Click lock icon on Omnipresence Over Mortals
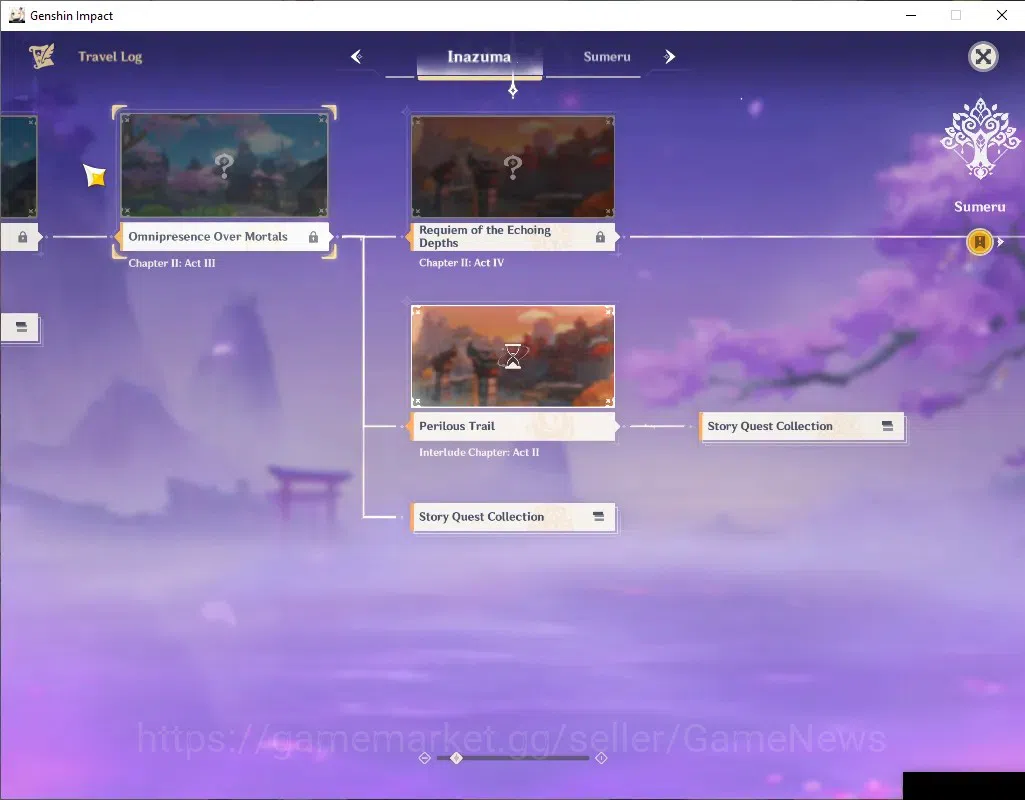 [313, 237]
